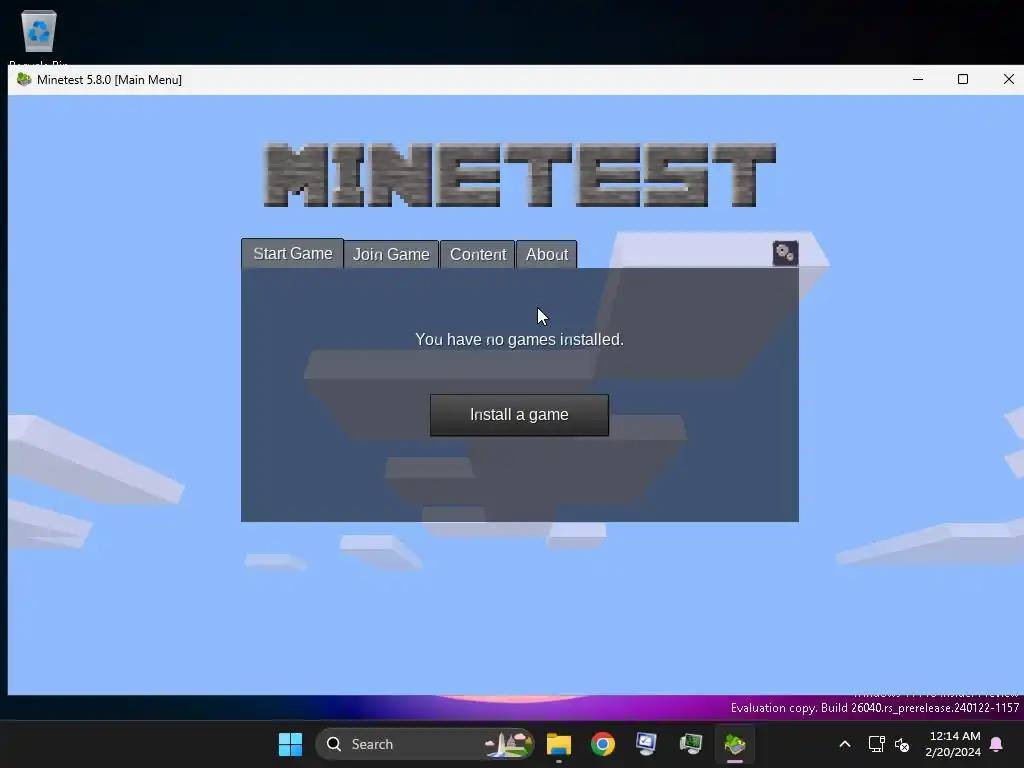Open the Recycle Bin desktop icon

[39, 38]
